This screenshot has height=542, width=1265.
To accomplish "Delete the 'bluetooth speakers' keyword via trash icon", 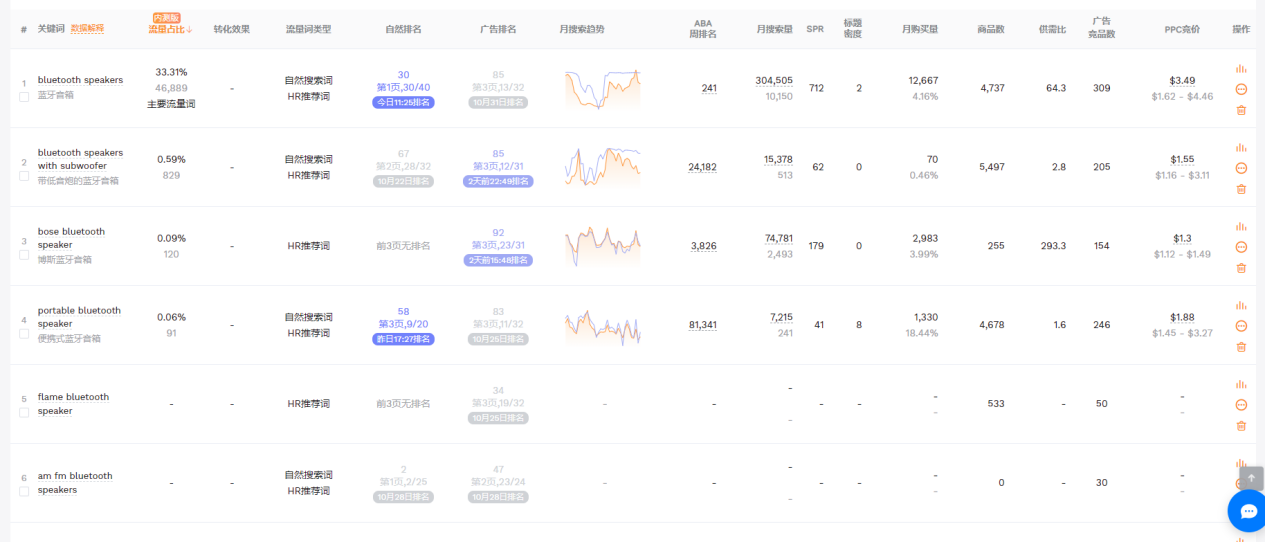I will coord(1241,110).
